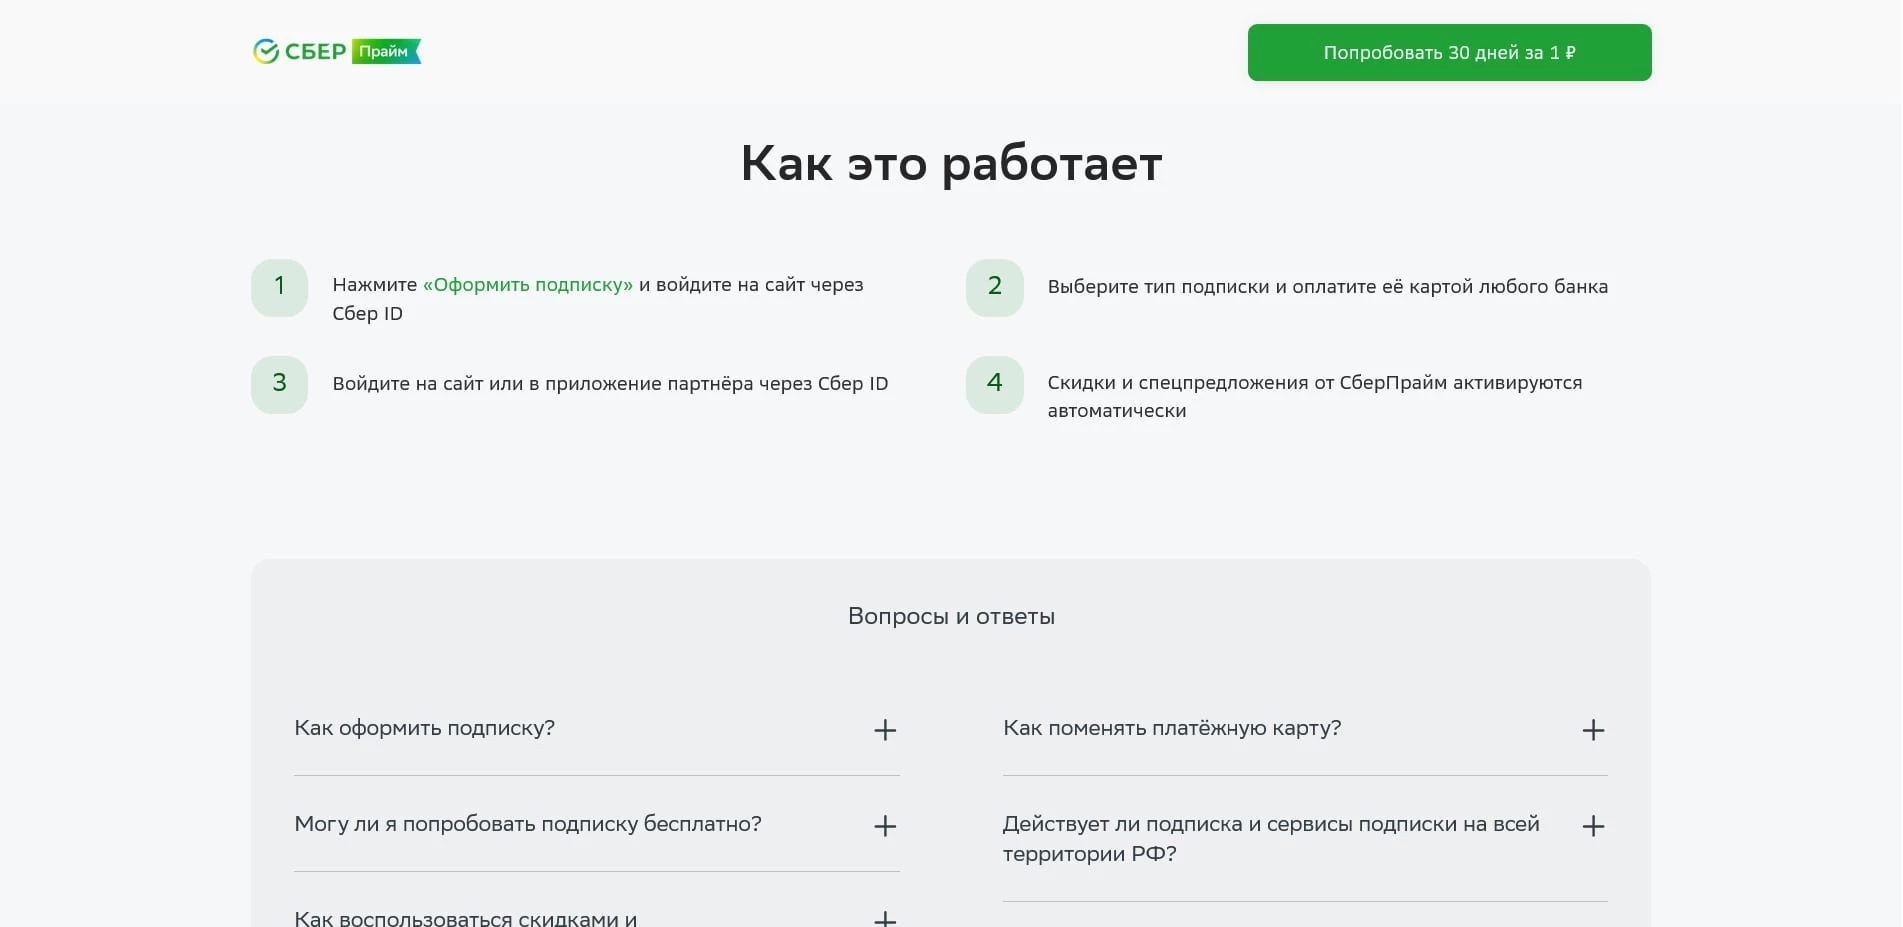
Task: Click the plus icon next to Как оформить подписку
Action: (884, 730)
